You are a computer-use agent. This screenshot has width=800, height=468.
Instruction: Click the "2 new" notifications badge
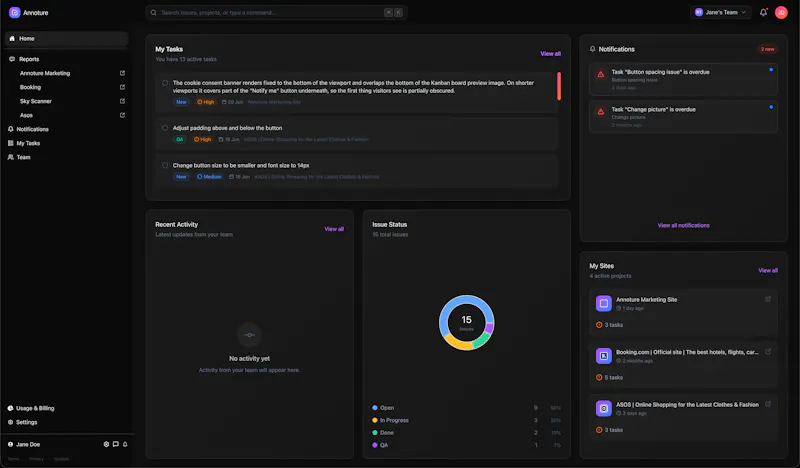coord(767,49)
